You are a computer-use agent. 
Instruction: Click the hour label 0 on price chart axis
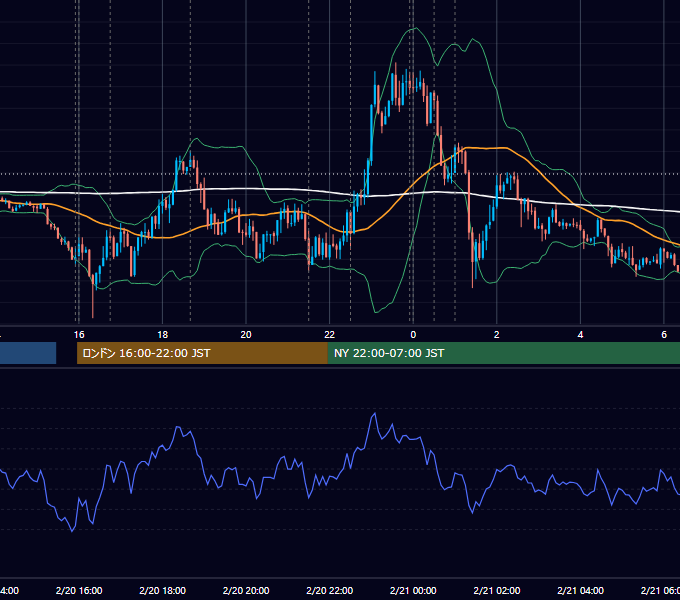413,335
